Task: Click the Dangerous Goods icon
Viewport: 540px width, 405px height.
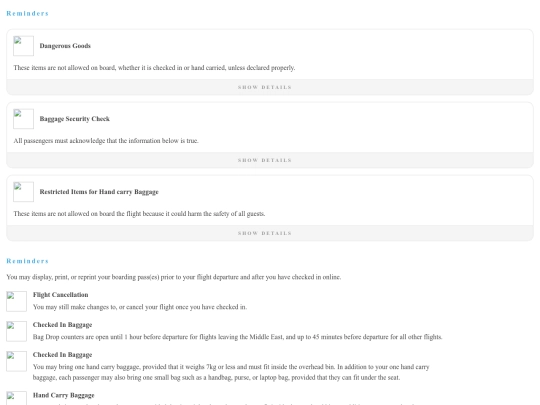Action: click(23, 46)
